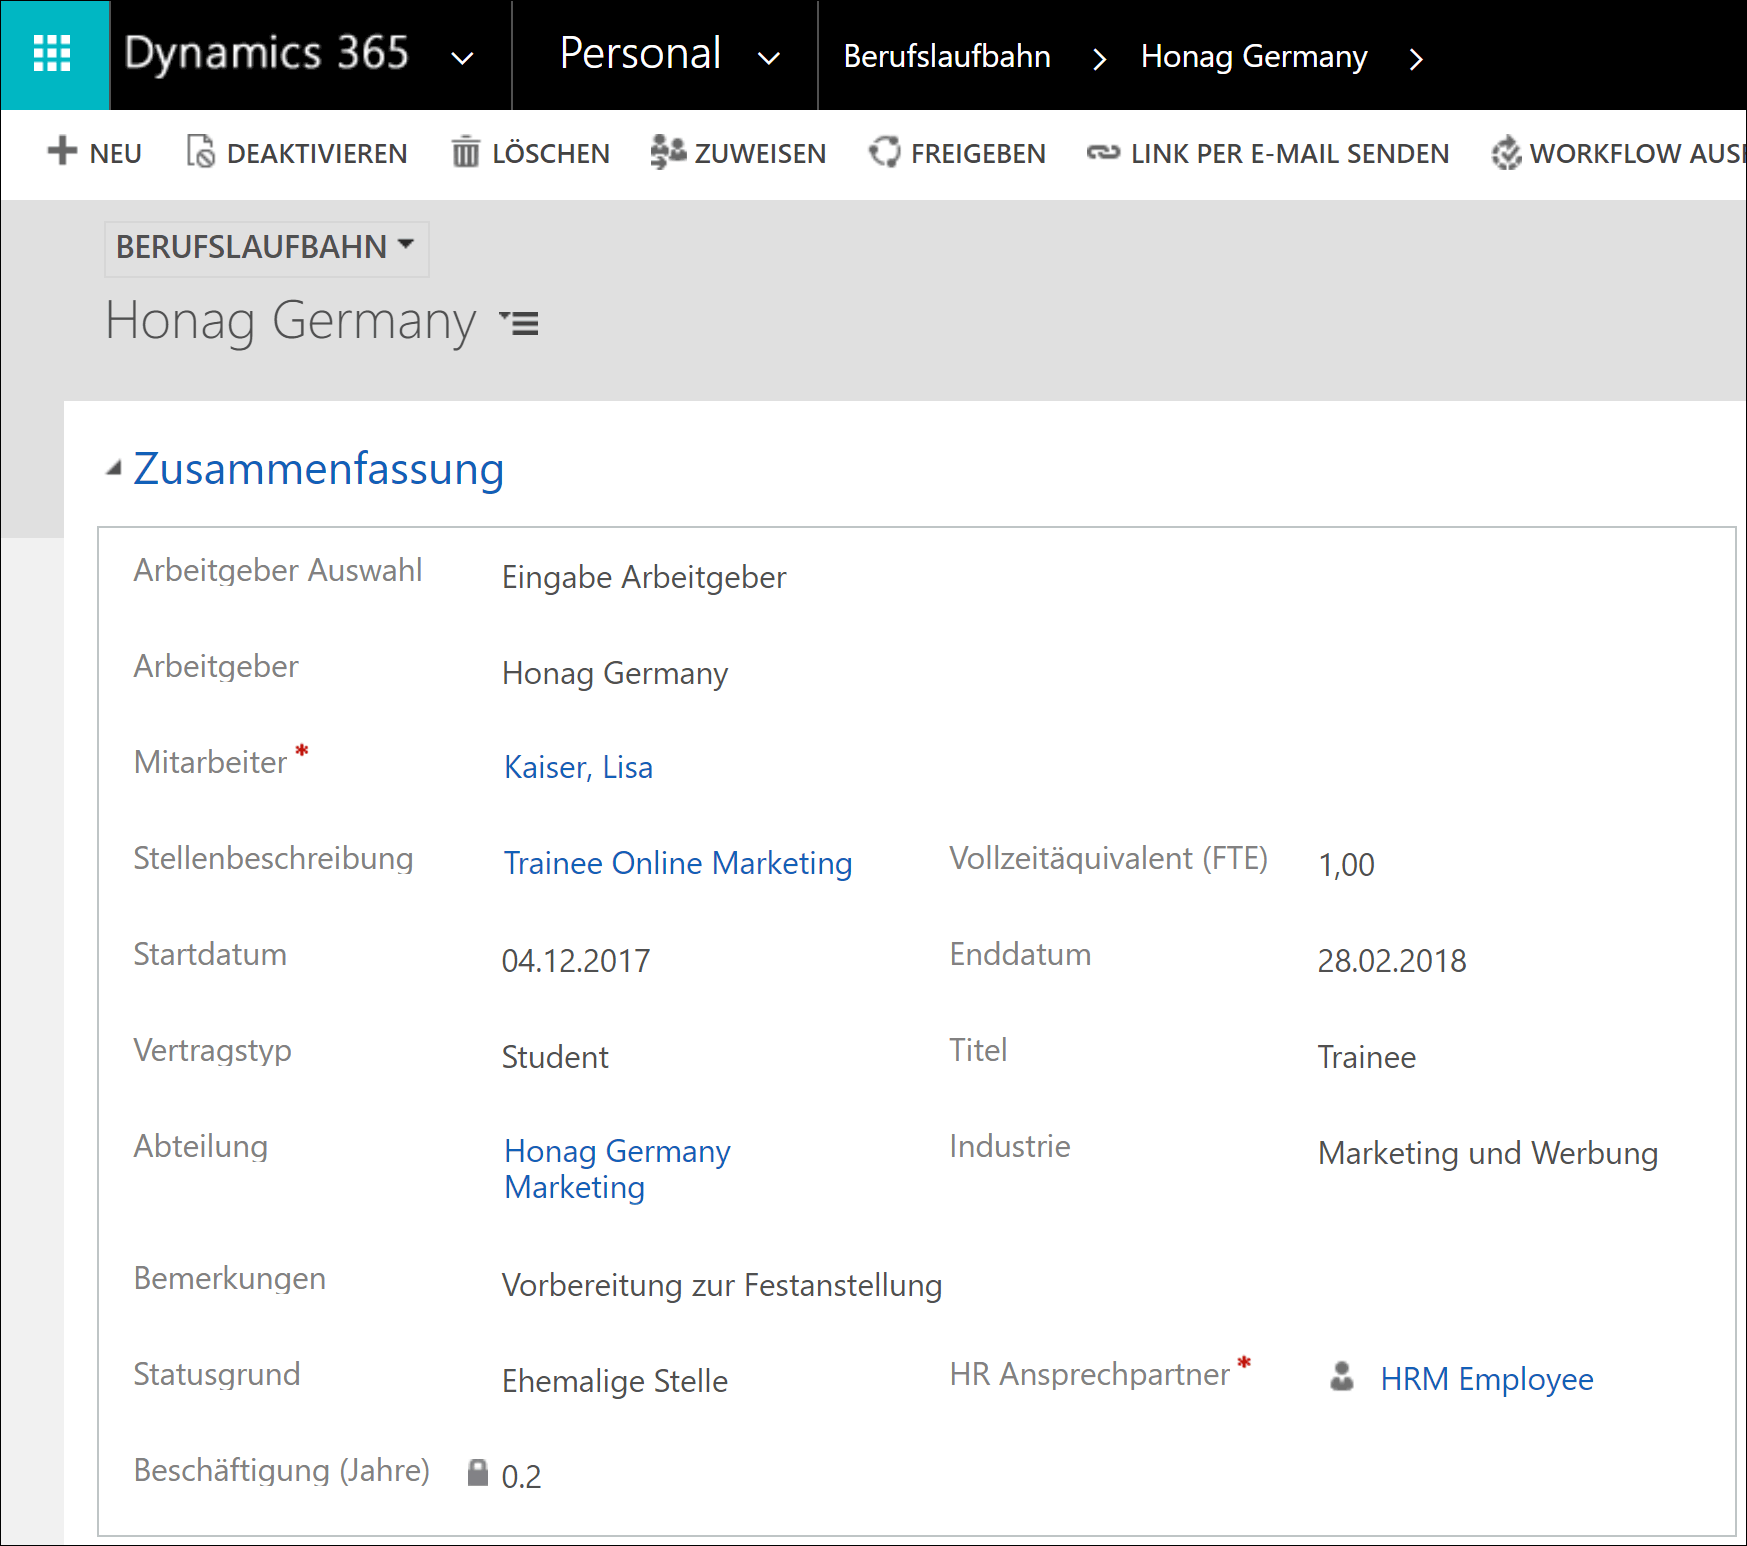This screenshot has width=1747, height=1546.
Task: Expand the Personal area dropdown chevron
Action: coord(768,58)
